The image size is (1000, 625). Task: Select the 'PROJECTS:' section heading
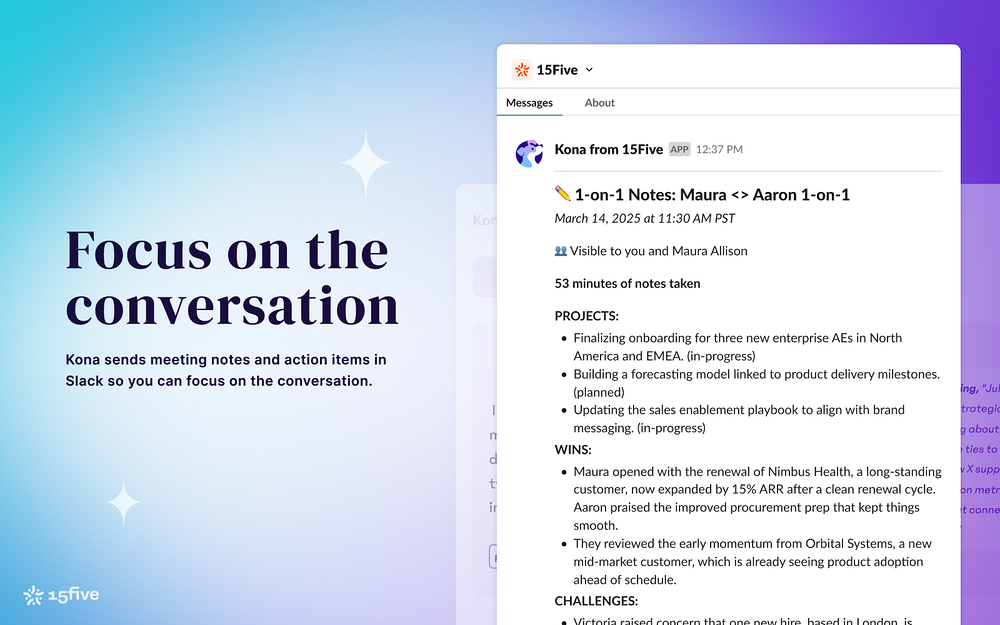coord(586,316)
